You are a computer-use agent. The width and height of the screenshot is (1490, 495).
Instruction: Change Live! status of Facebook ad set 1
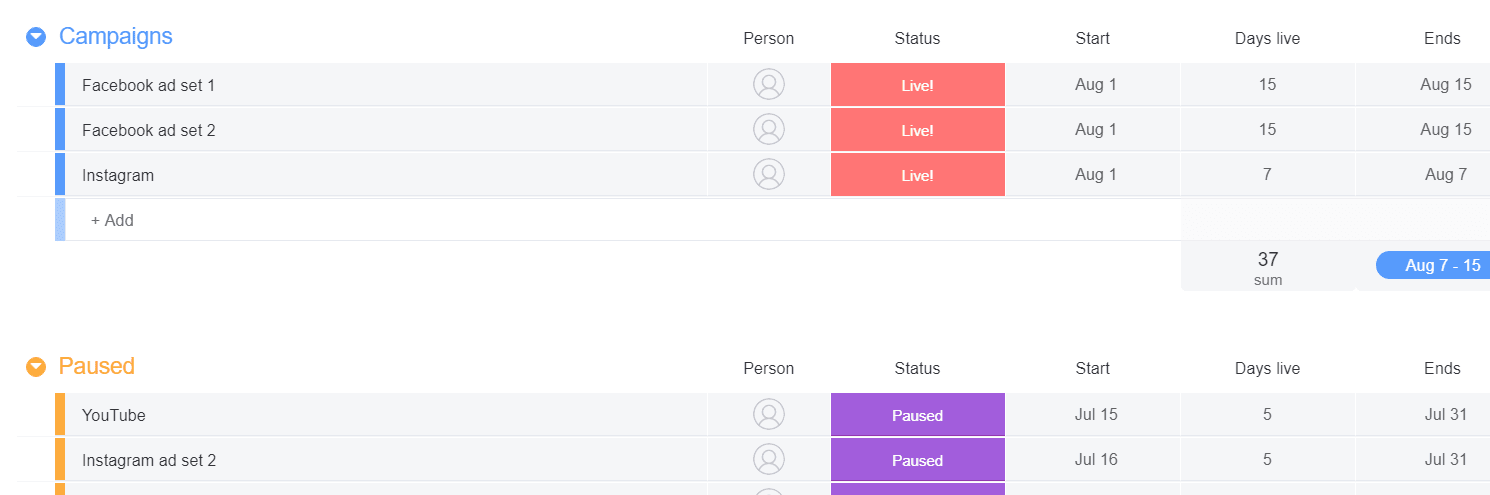click(x=918, y=85)
